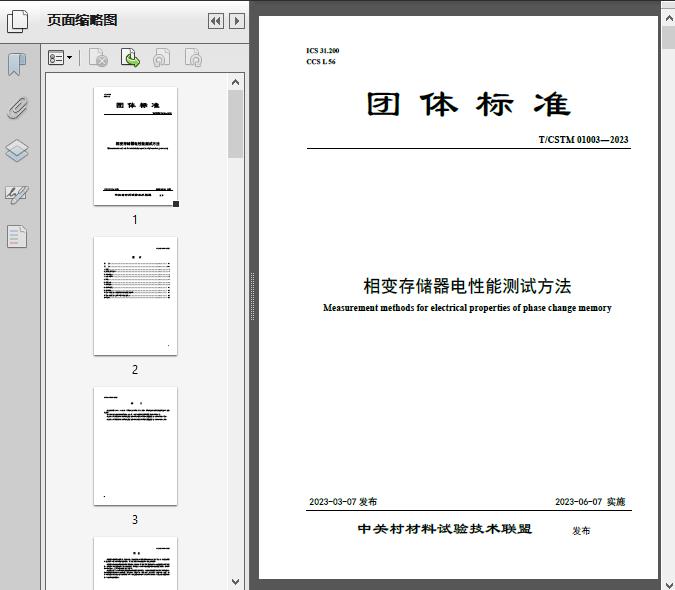Click the publisher '中关村材料试验技术联盟'

point(445,529)
